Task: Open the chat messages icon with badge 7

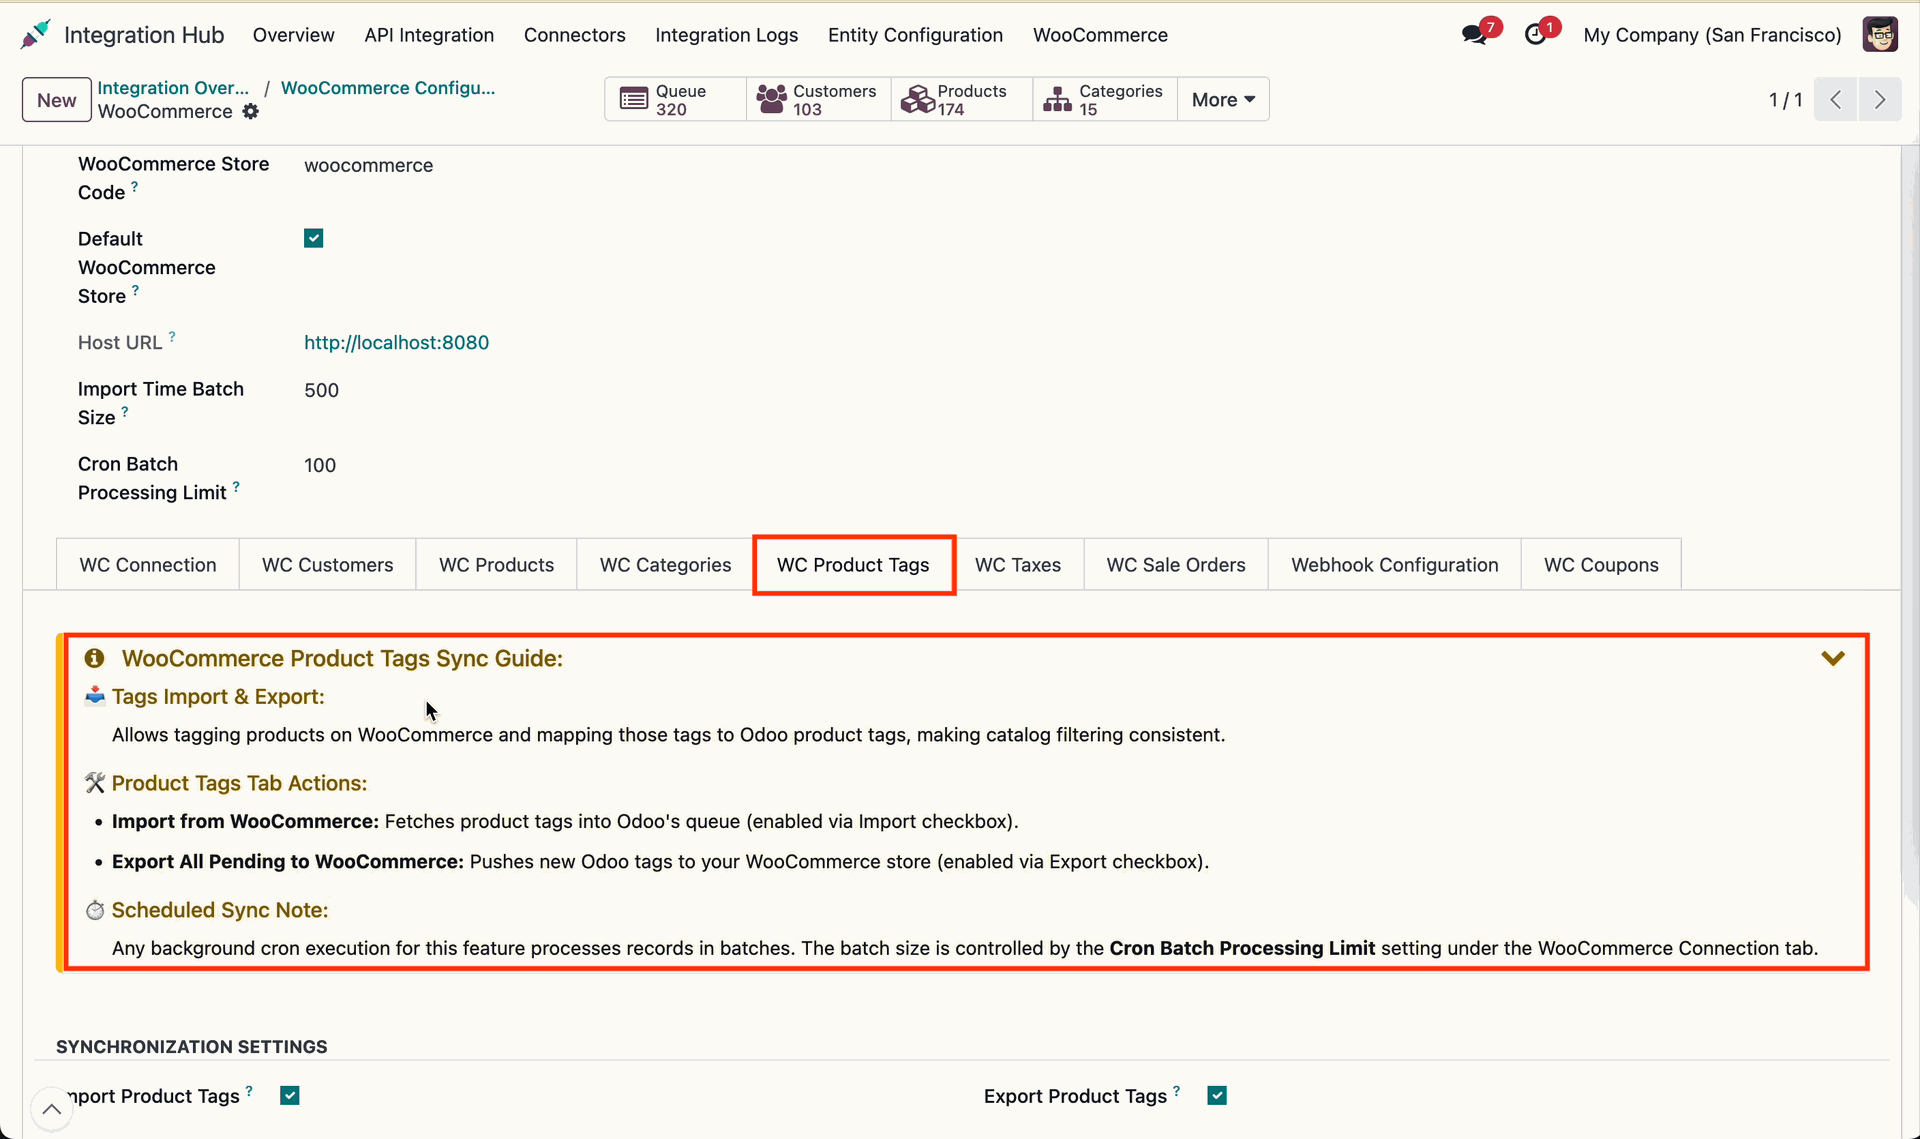Action: point(1474,35)
